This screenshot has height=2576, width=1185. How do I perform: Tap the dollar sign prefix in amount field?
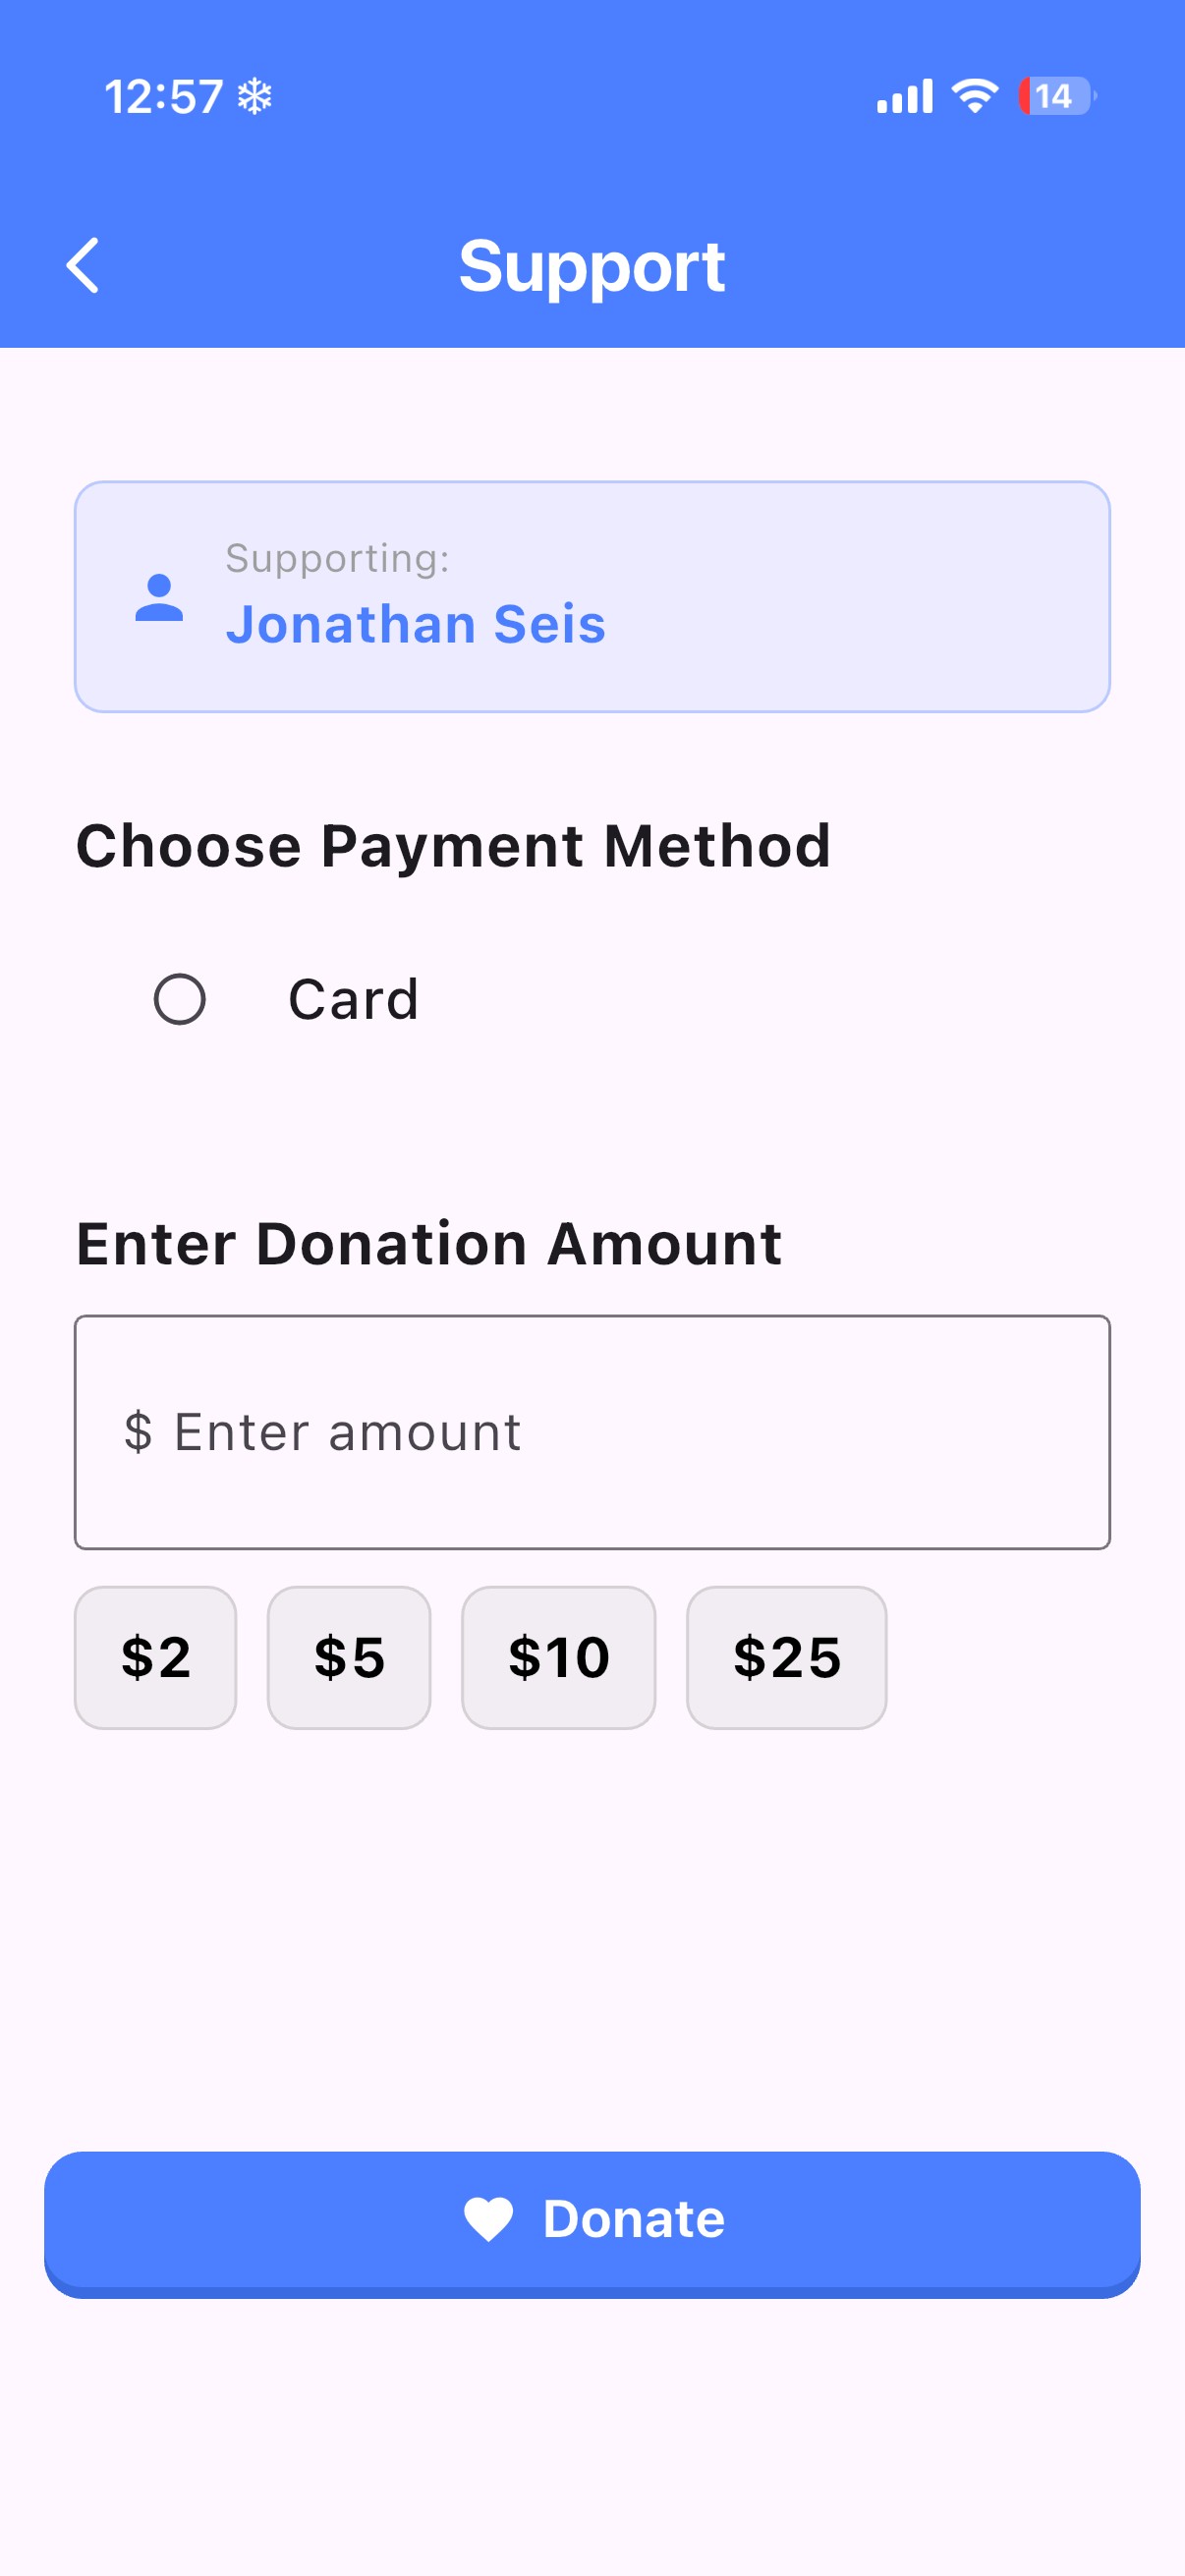coord(138,1432)
